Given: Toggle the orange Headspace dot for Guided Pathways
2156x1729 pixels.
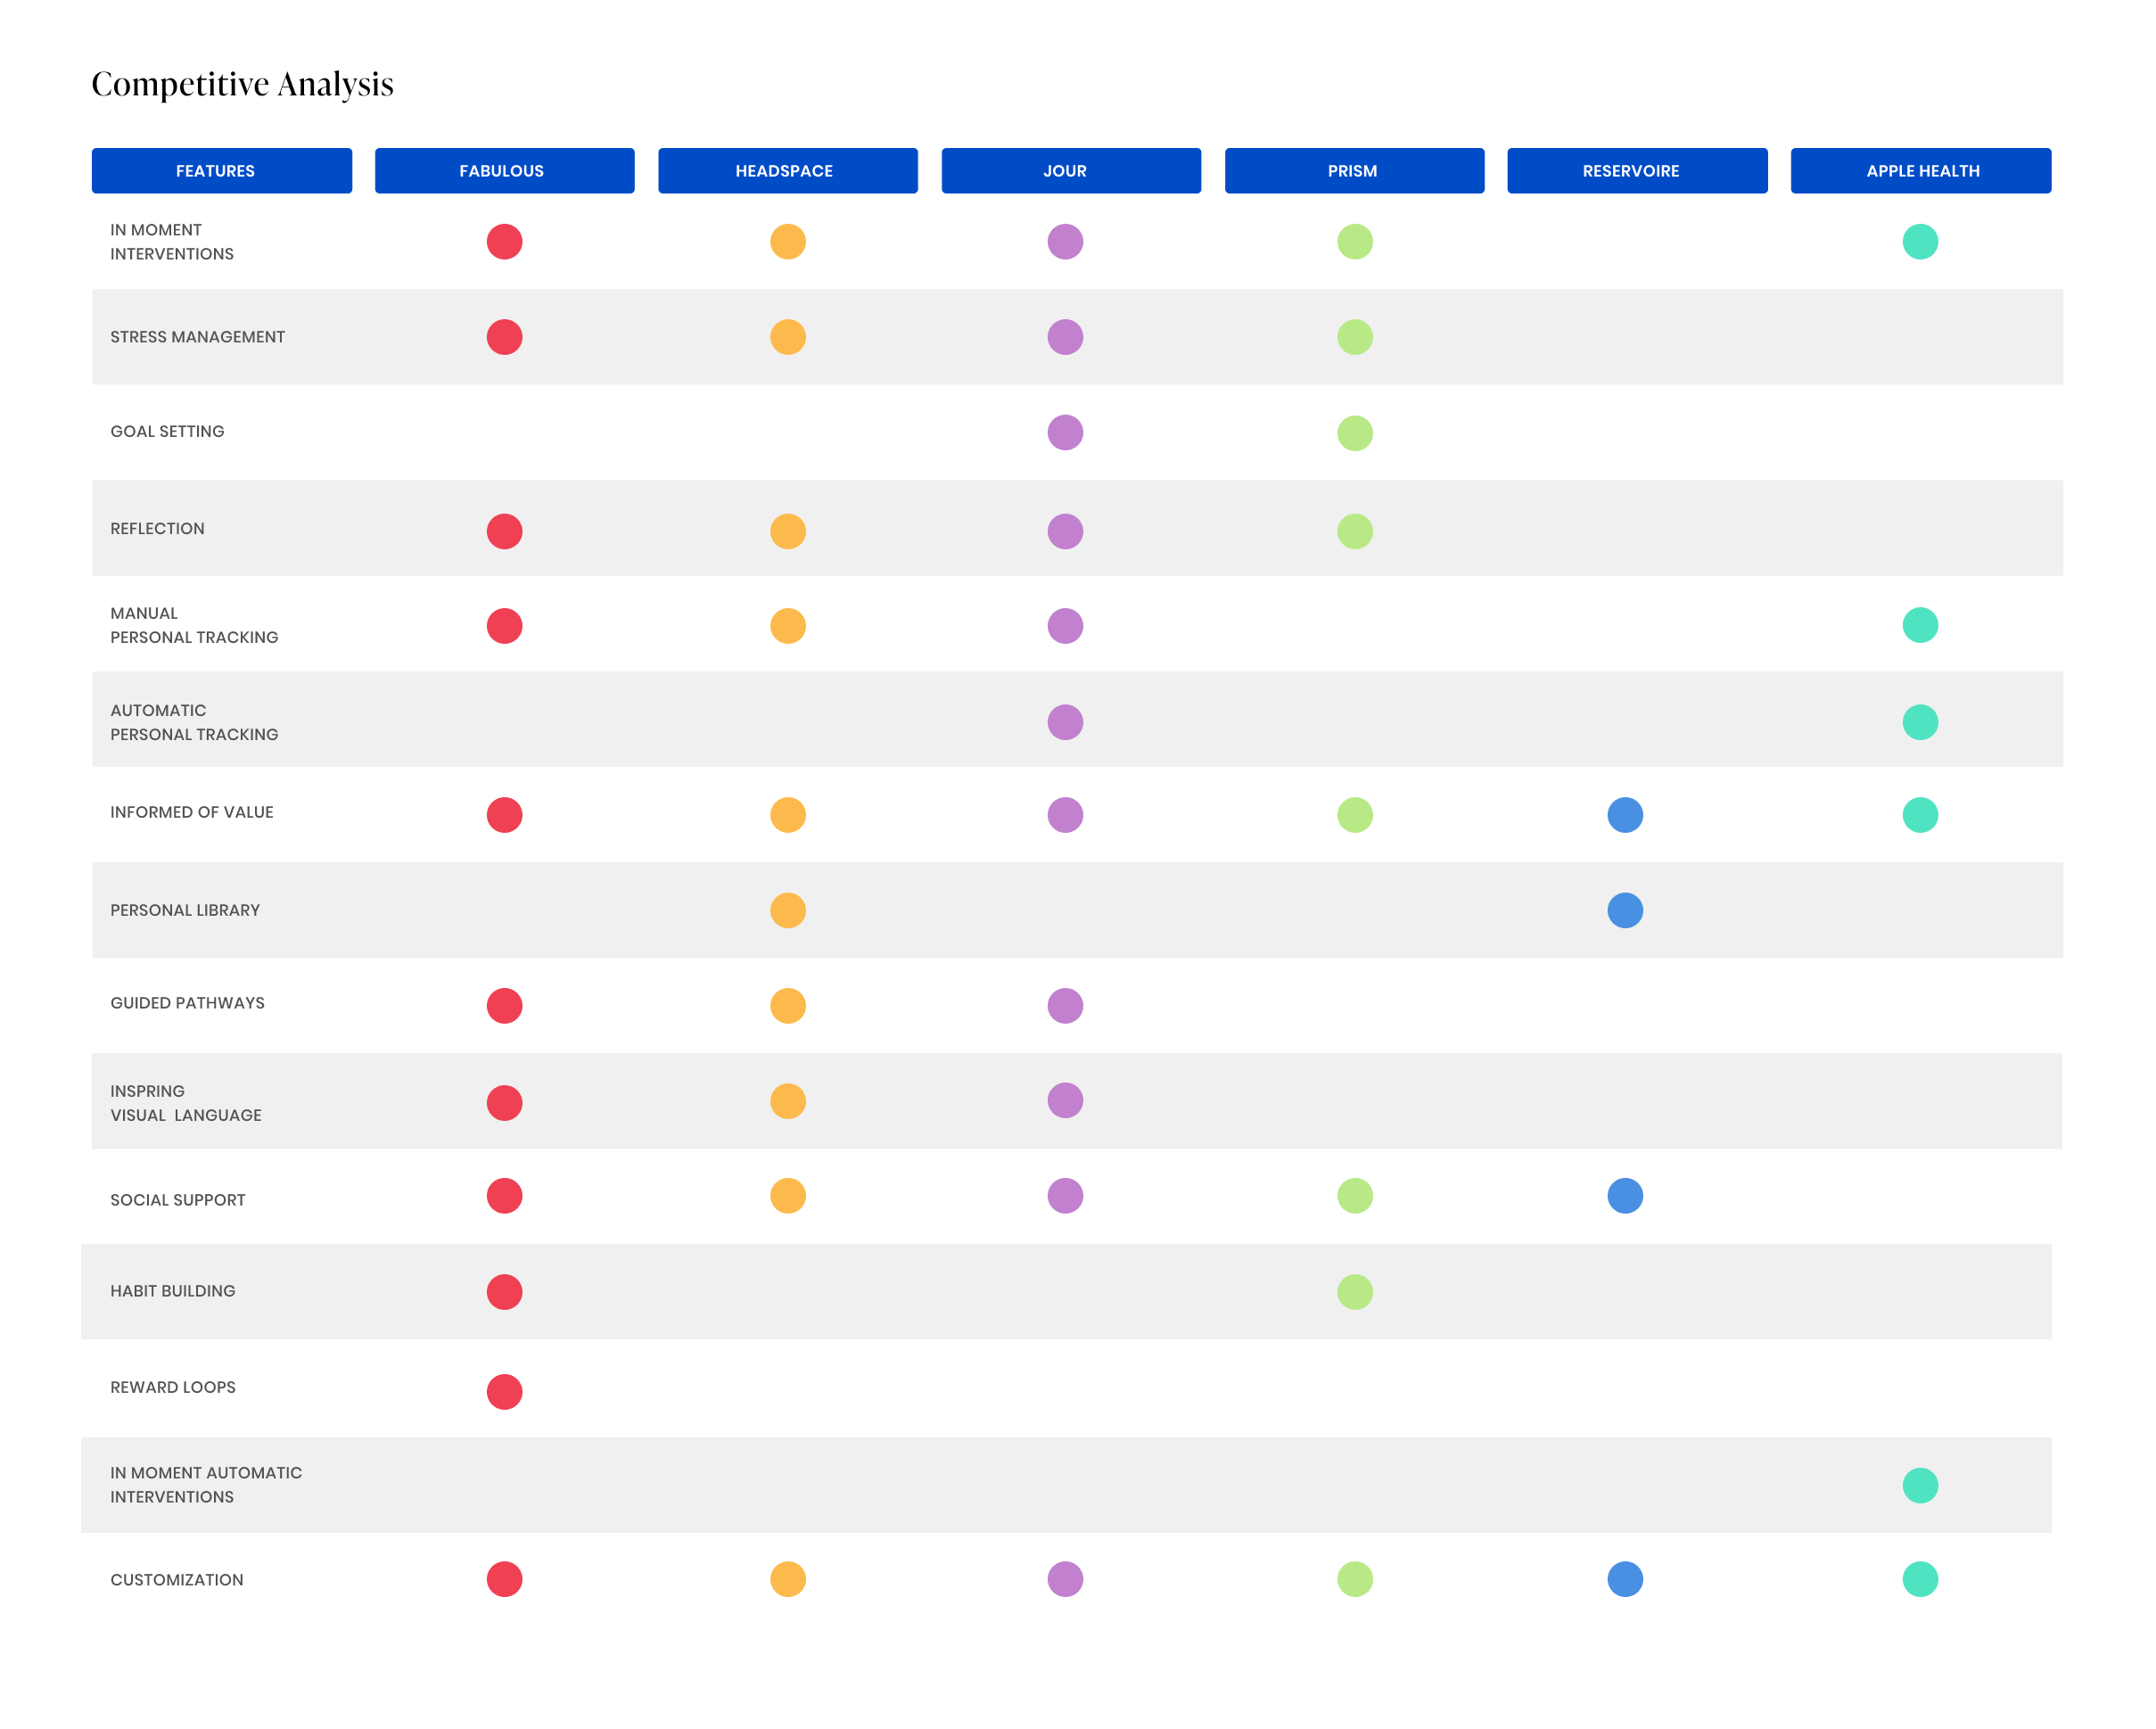Looking at the screenshot, I should [788, 1005].
